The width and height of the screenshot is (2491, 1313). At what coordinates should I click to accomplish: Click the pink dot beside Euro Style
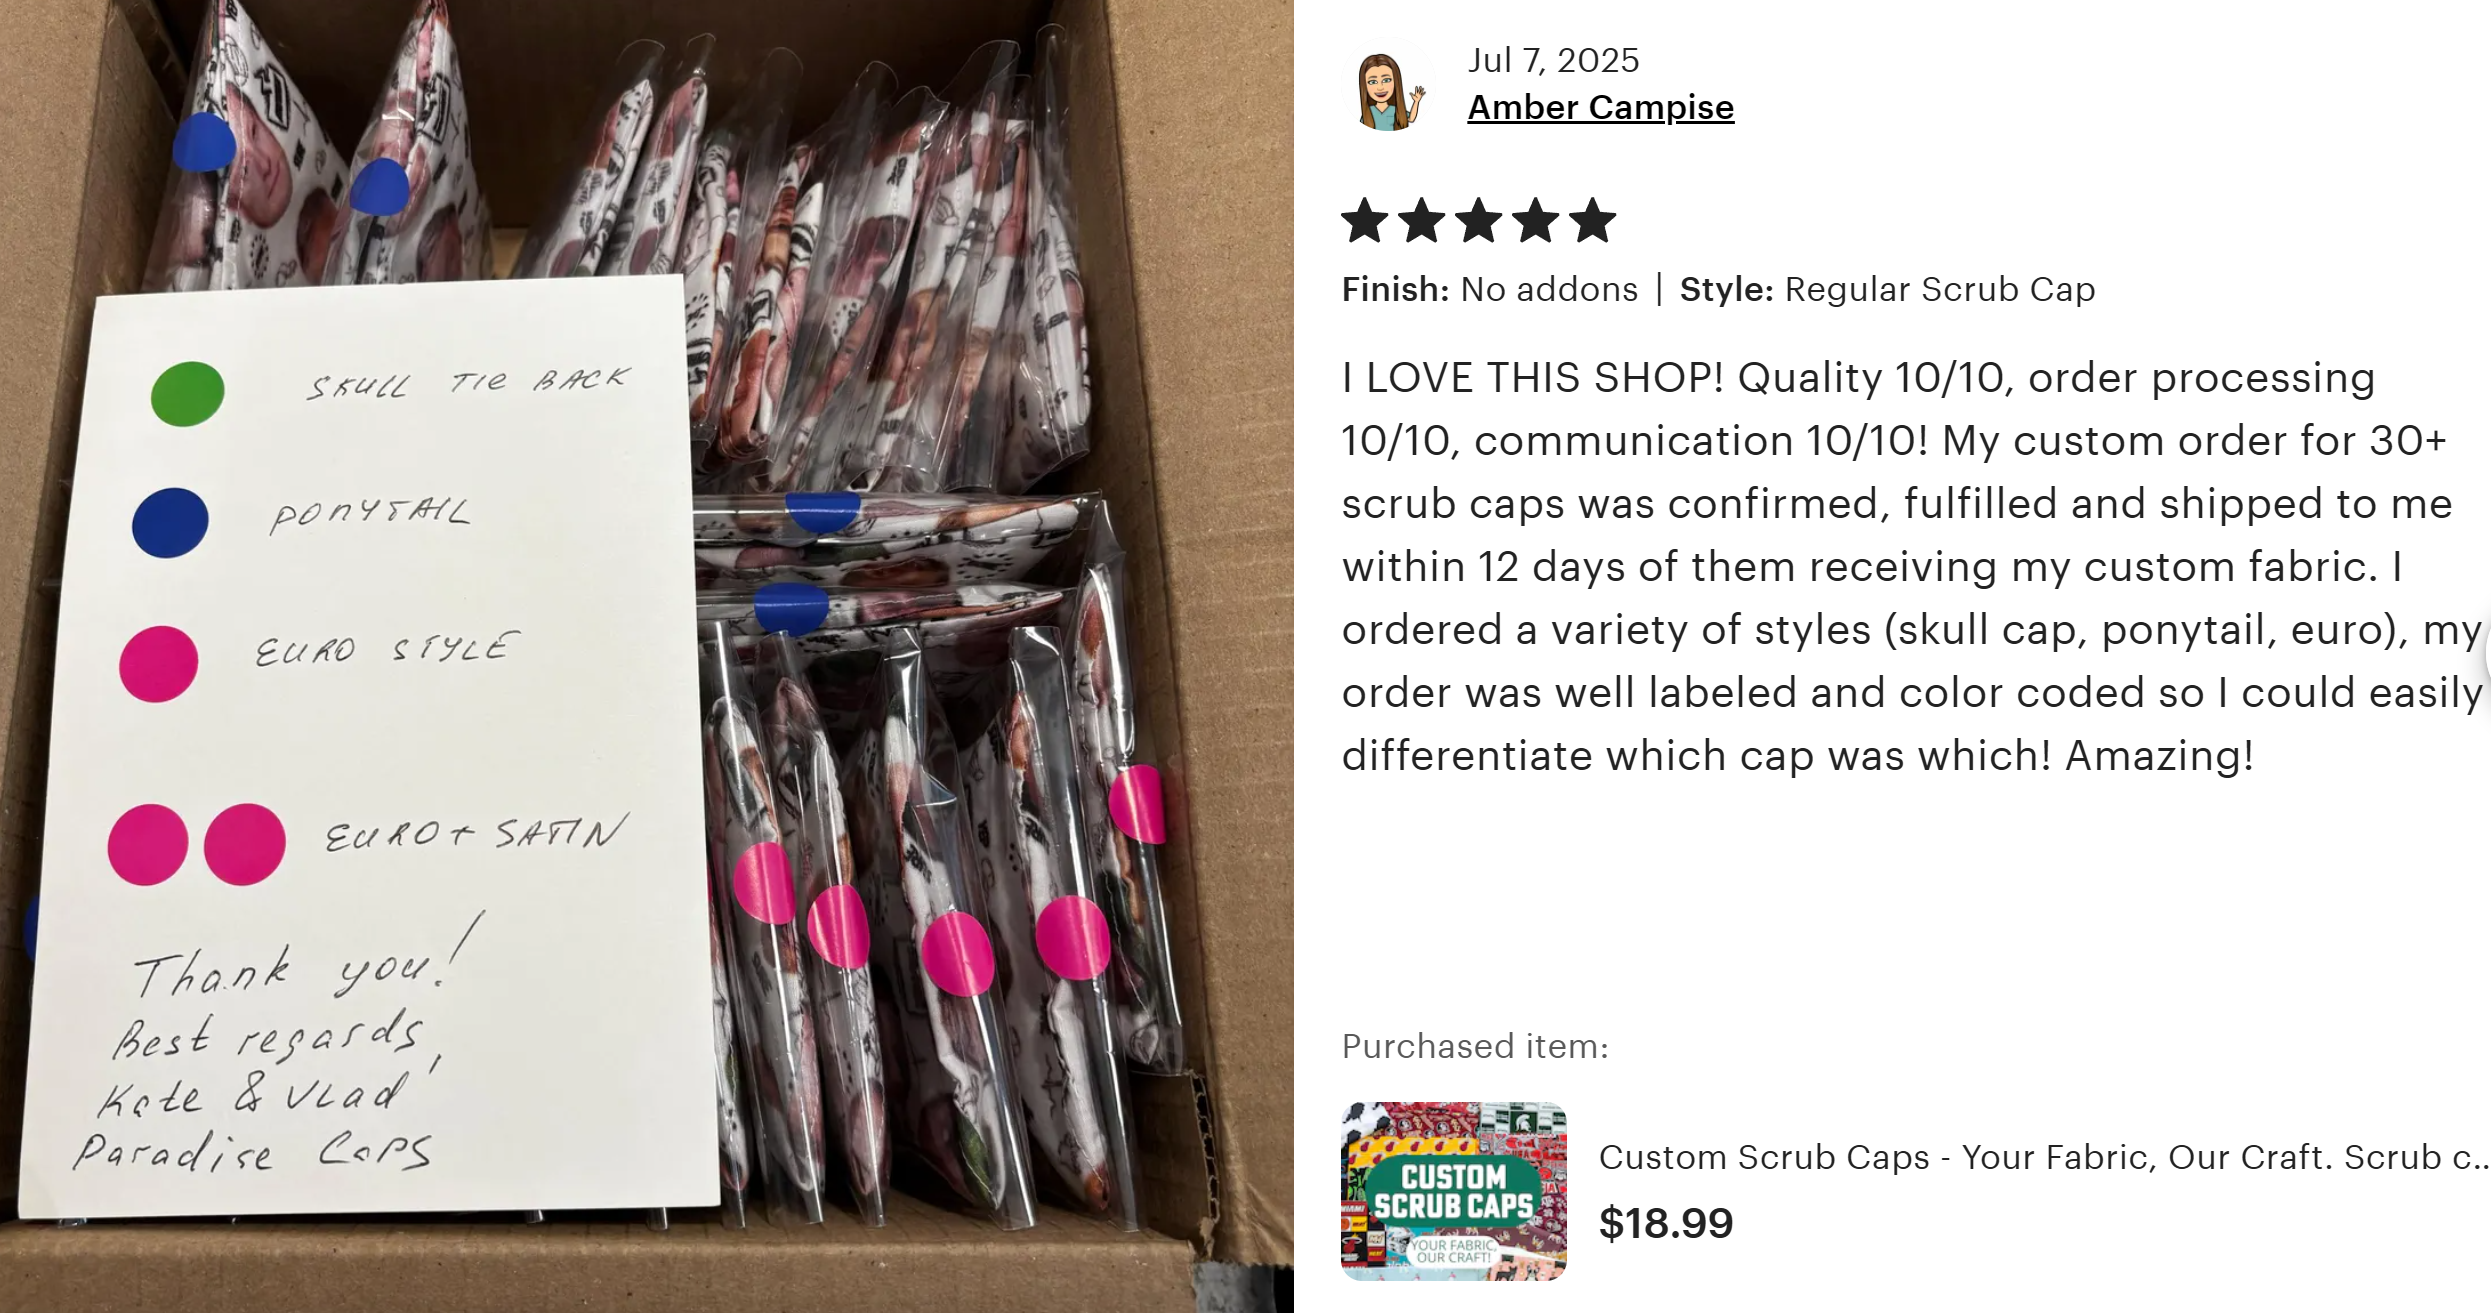158,663
